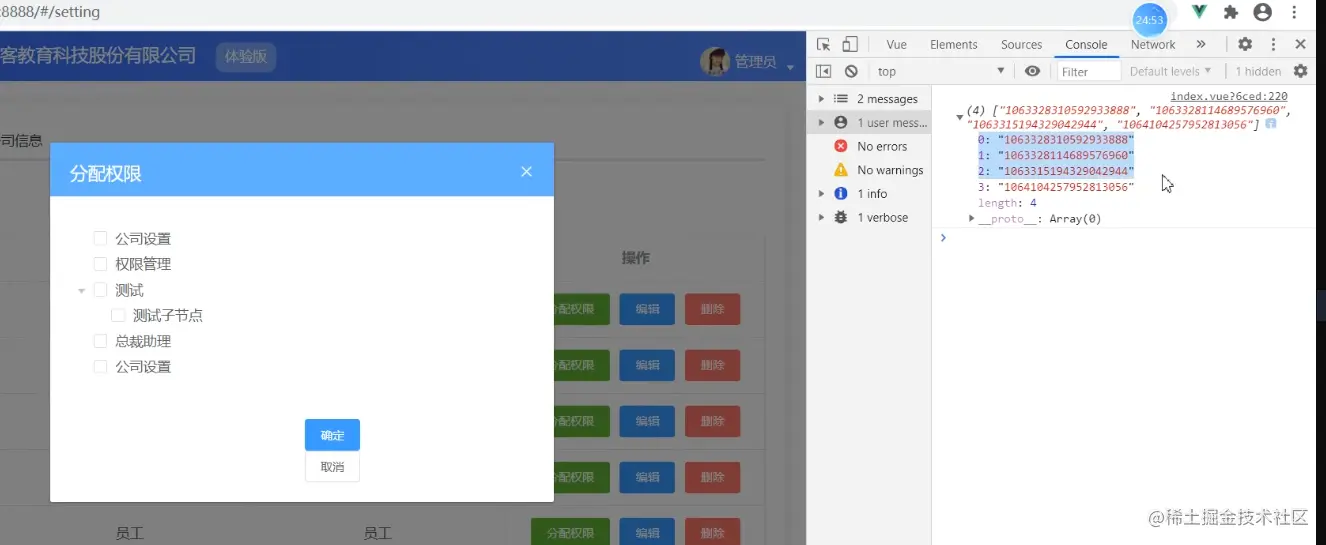1326x545 pixels.
Task: Open the 管理员 dropdown arrow
Action: [x=790, y=67]
